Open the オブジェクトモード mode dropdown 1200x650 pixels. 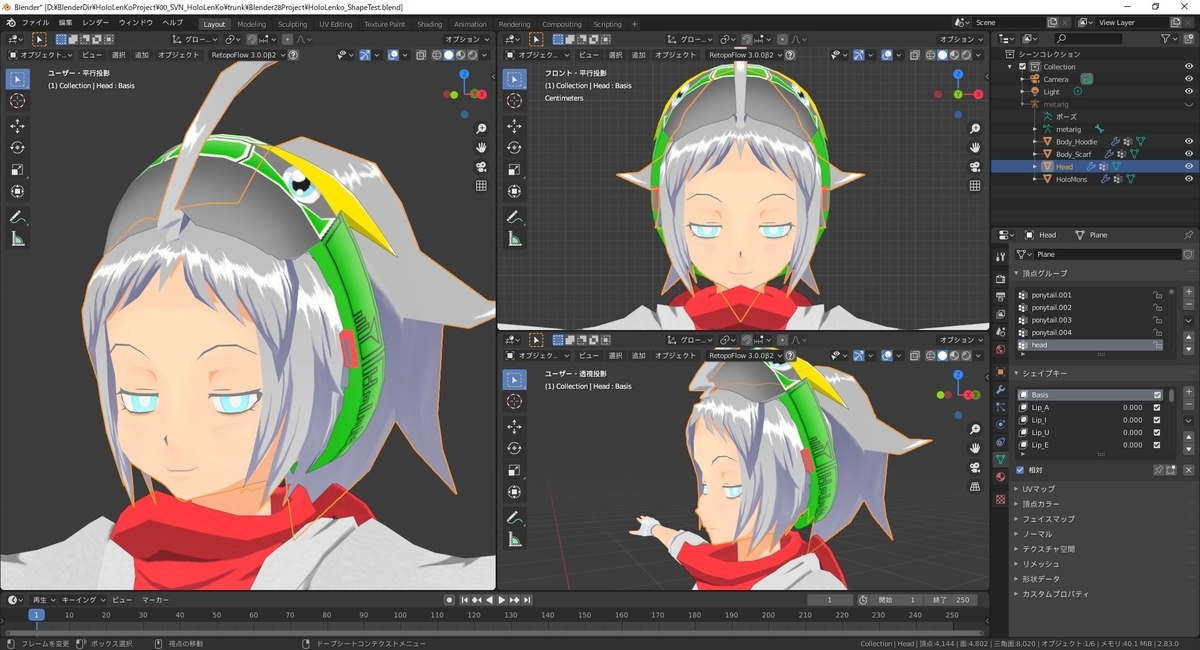pos(40,55)
